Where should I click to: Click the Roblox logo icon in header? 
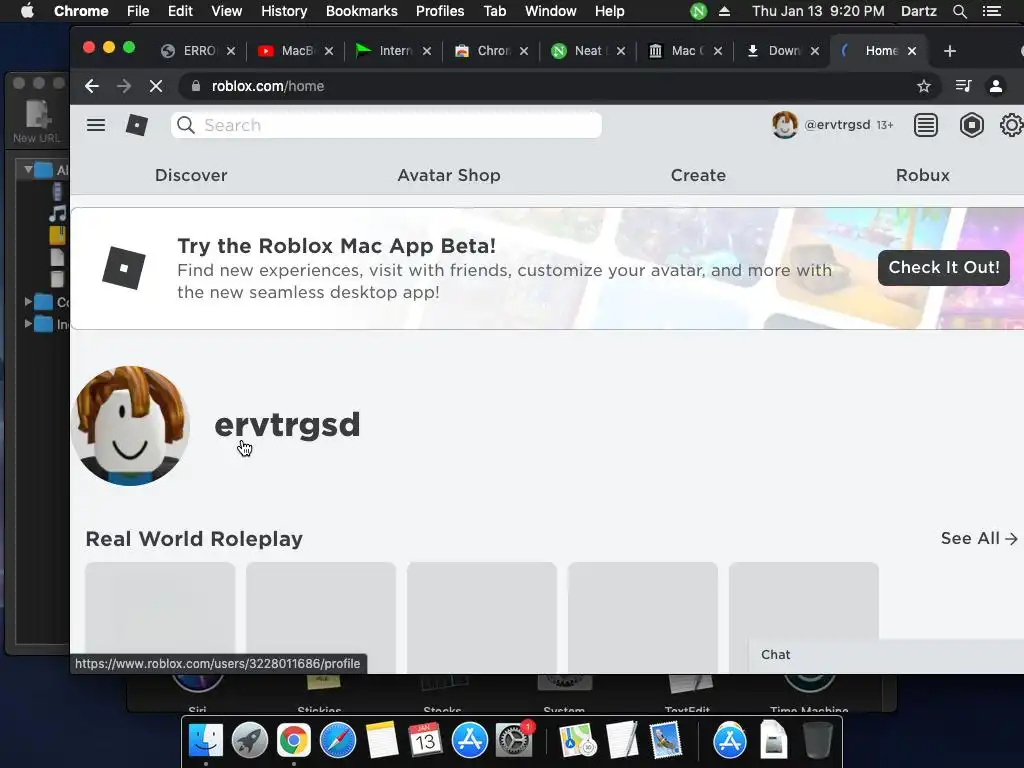(x=136, y=125)
